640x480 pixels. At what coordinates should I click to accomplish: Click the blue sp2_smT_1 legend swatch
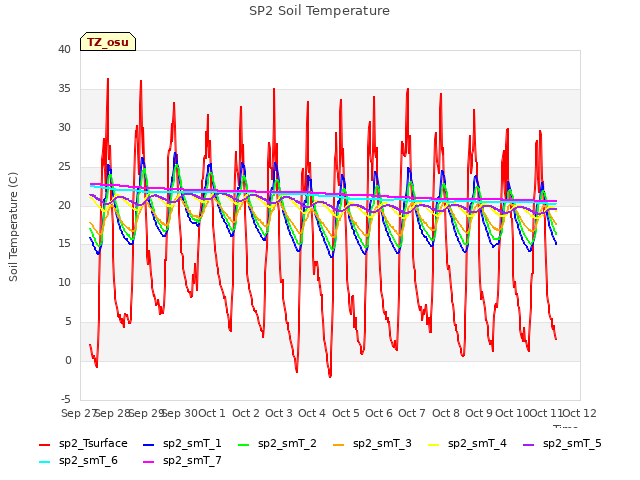149,444
